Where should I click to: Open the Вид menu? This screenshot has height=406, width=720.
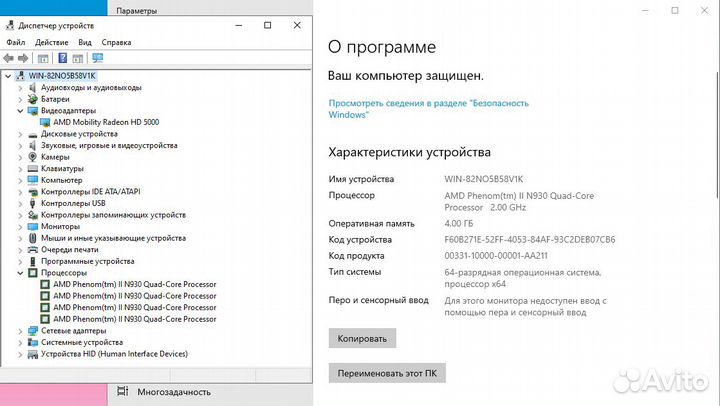[x=84, y=42]
